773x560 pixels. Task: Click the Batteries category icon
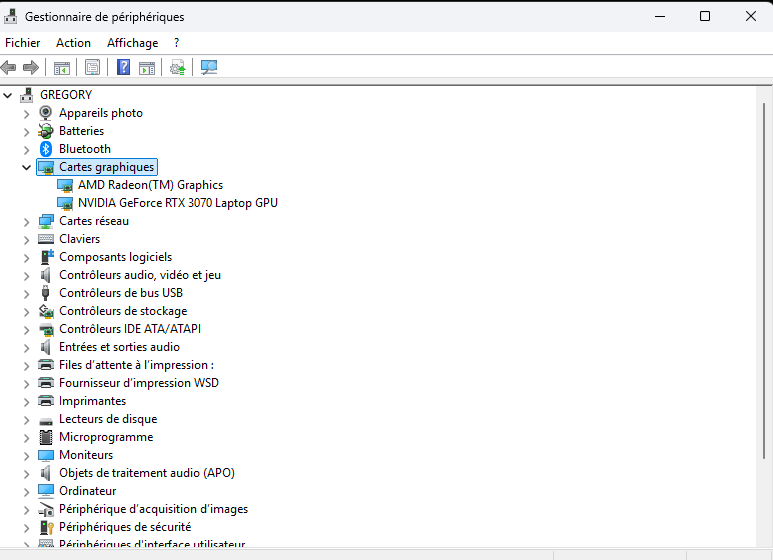coord(46,131)
